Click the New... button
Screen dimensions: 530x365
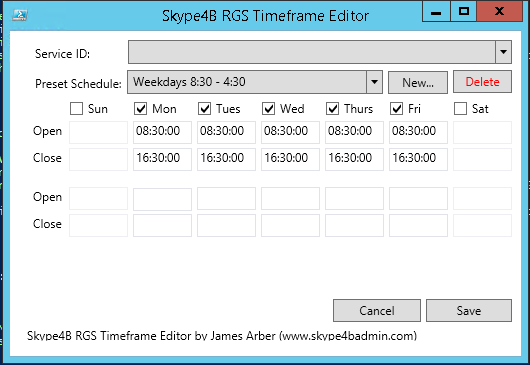418,82
